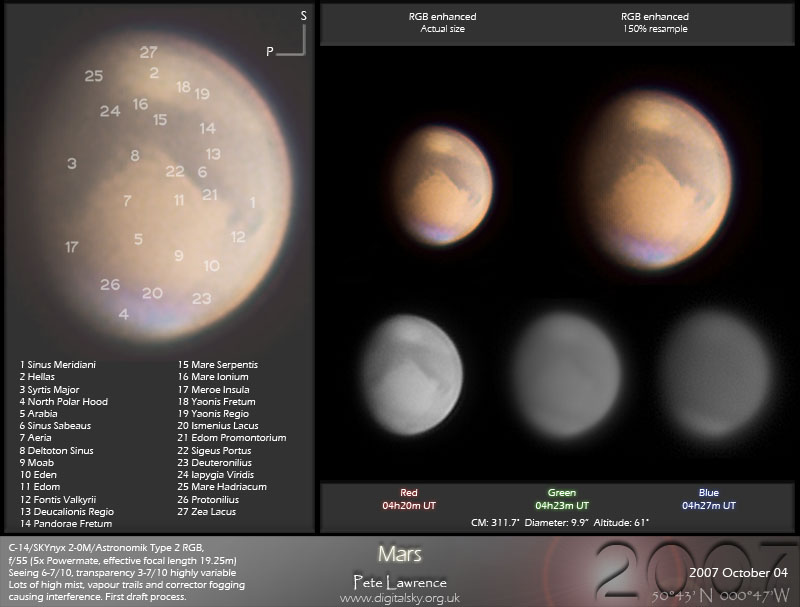Select the grayscale green channel Mars image
The height and width of the screenshot is (607, 800).
(x=565, y=376)
